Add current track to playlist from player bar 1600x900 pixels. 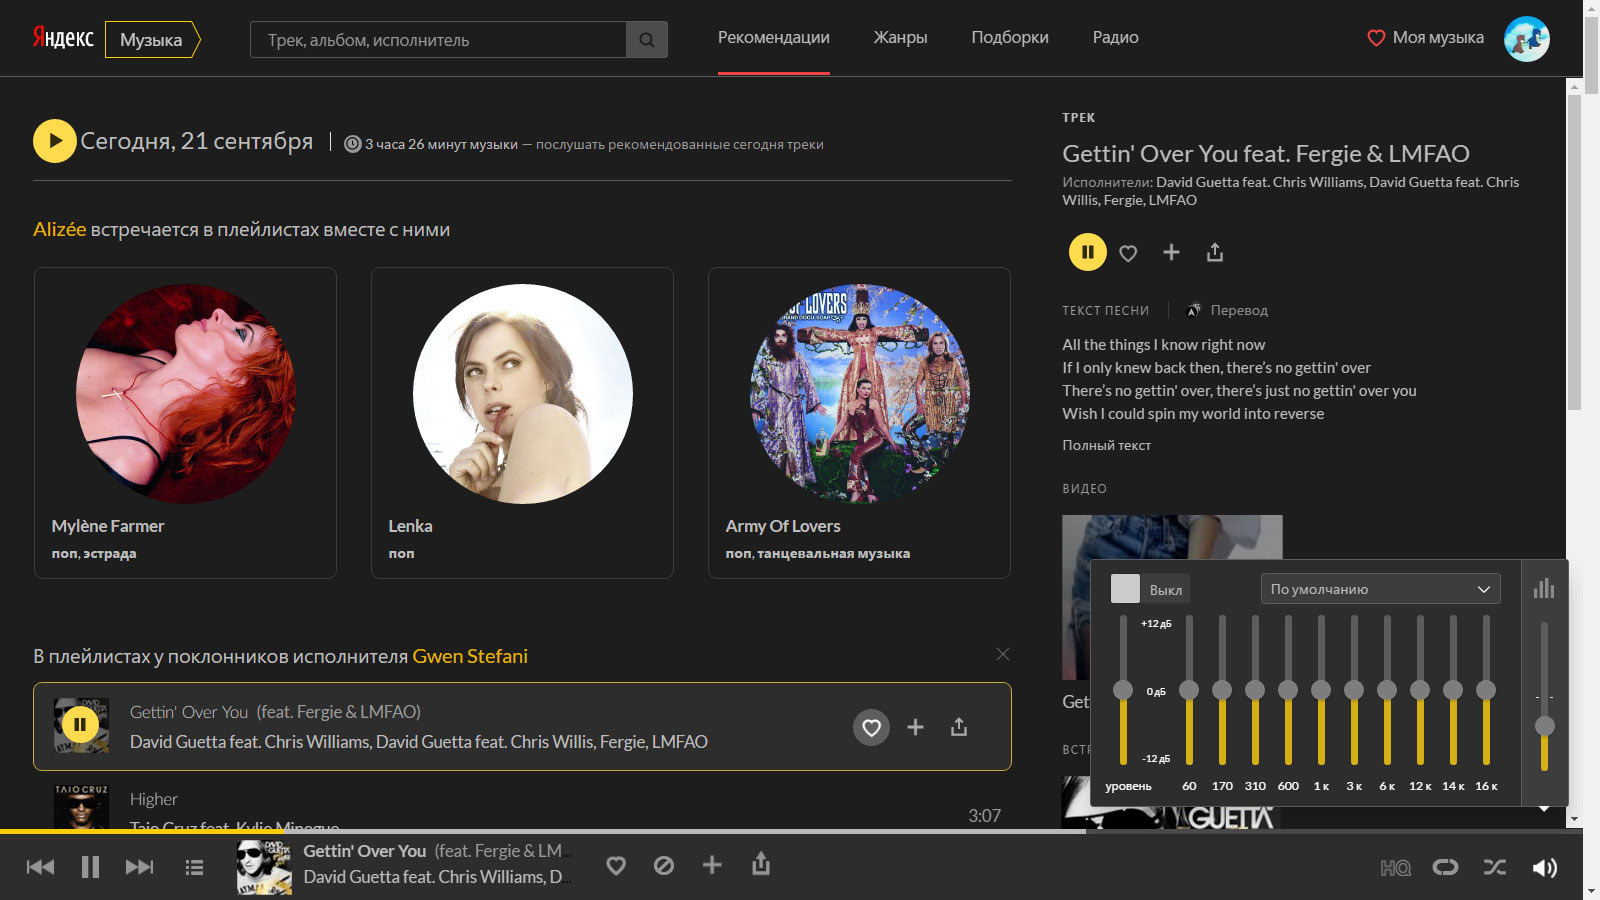(x=712, y=864)
